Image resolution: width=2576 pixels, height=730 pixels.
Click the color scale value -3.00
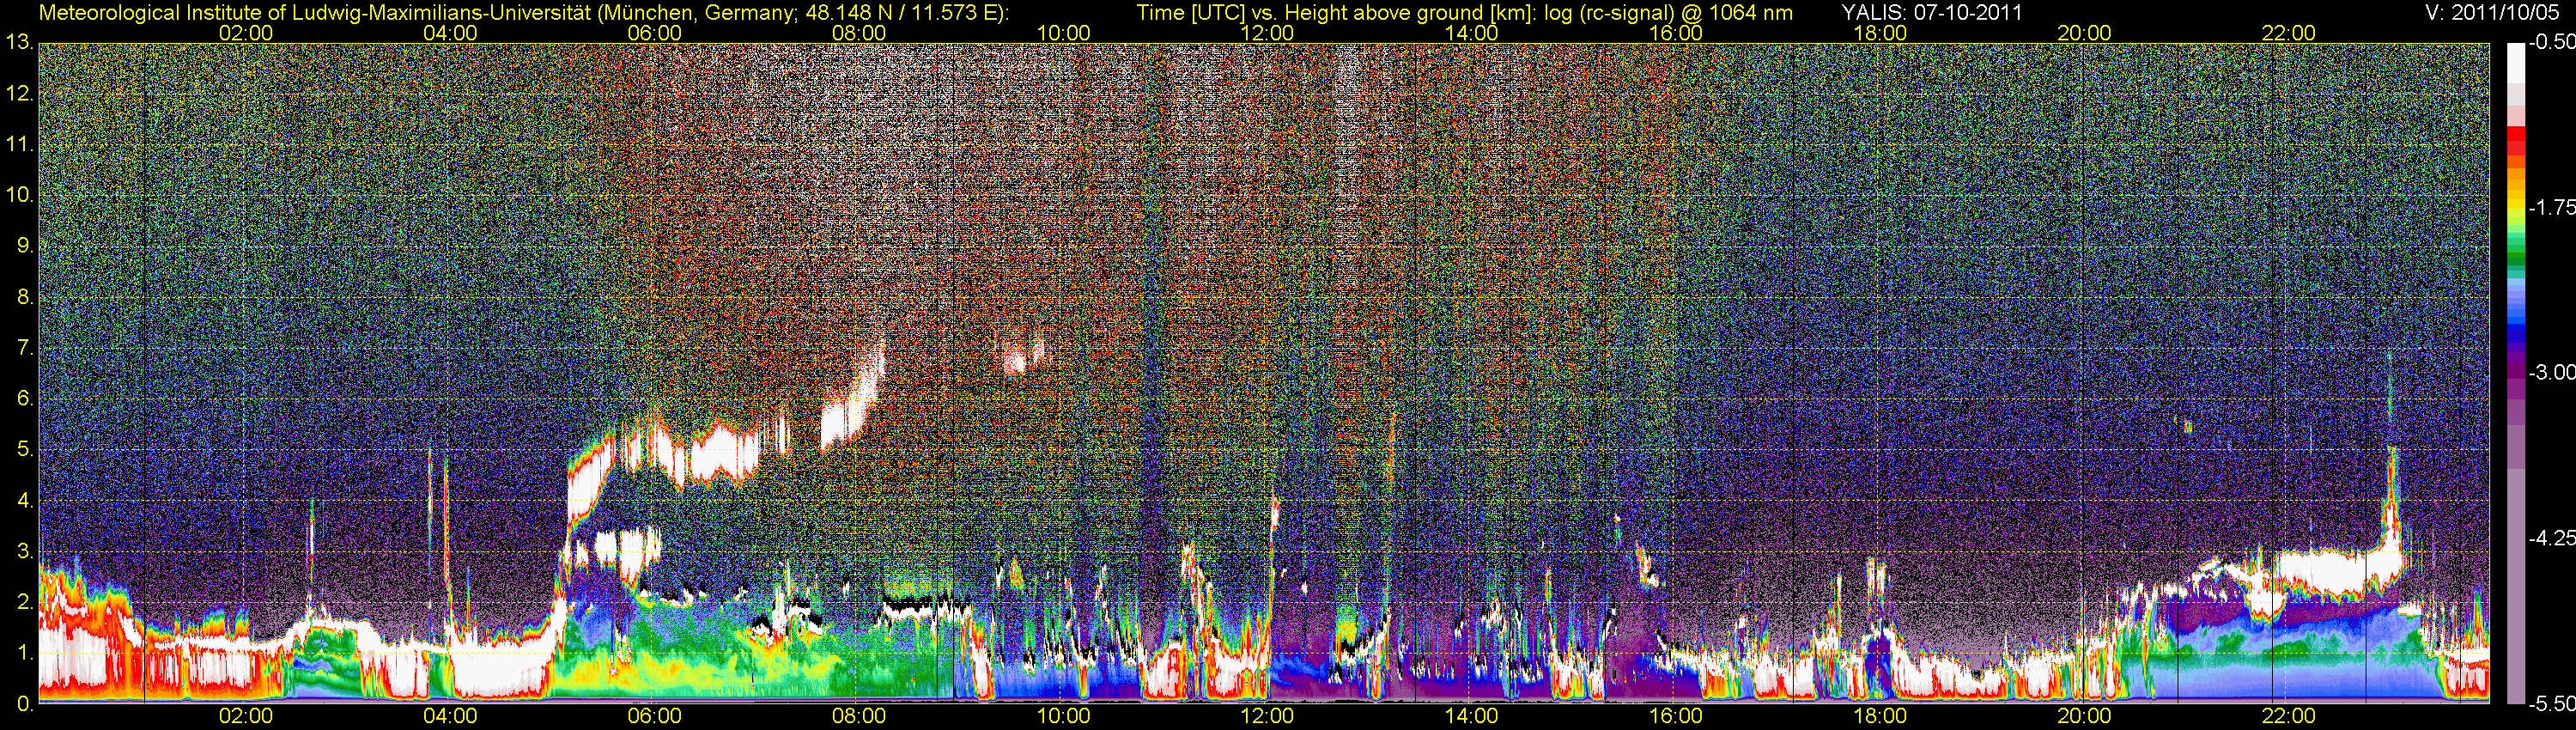click(x=2551, y=372)
